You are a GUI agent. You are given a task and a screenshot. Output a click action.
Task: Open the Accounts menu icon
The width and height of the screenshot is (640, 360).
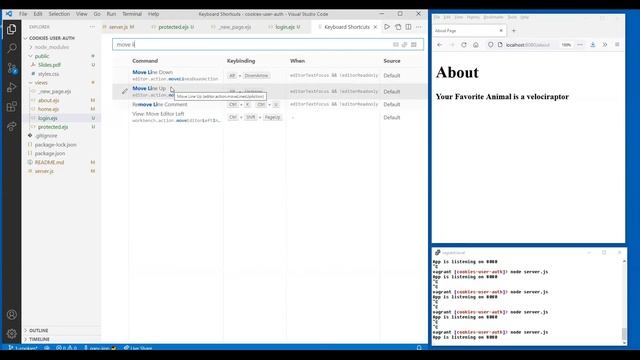(x=12, y=315)
